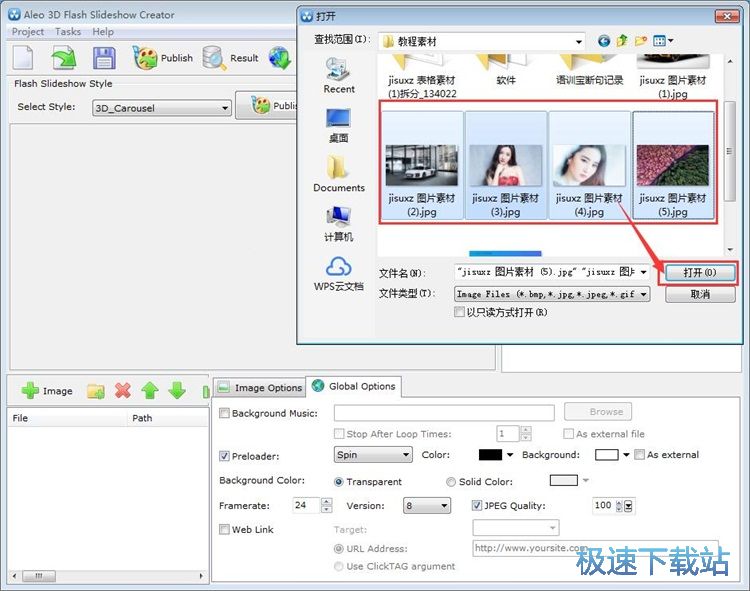Select folder jisuxz 表格素材(1)拆分_134022
750x591 pixels.
[x=422, y=77]
